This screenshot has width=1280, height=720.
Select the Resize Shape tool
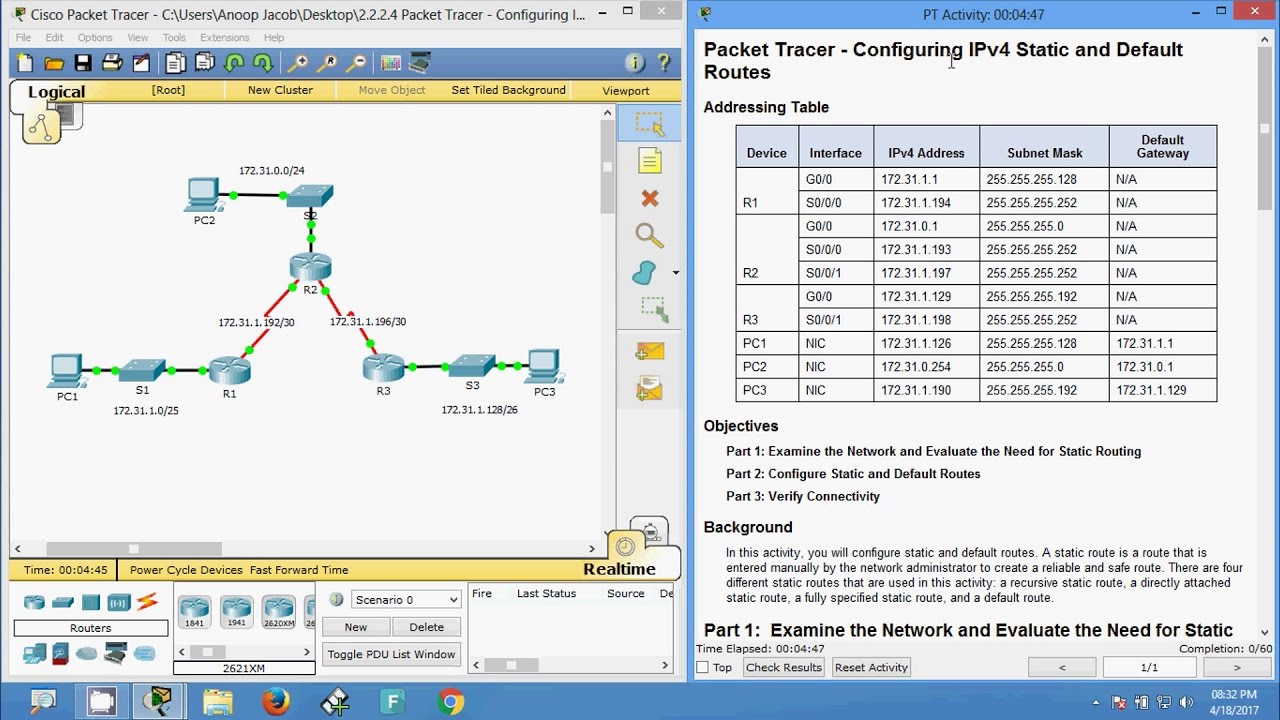click(654, 309)
